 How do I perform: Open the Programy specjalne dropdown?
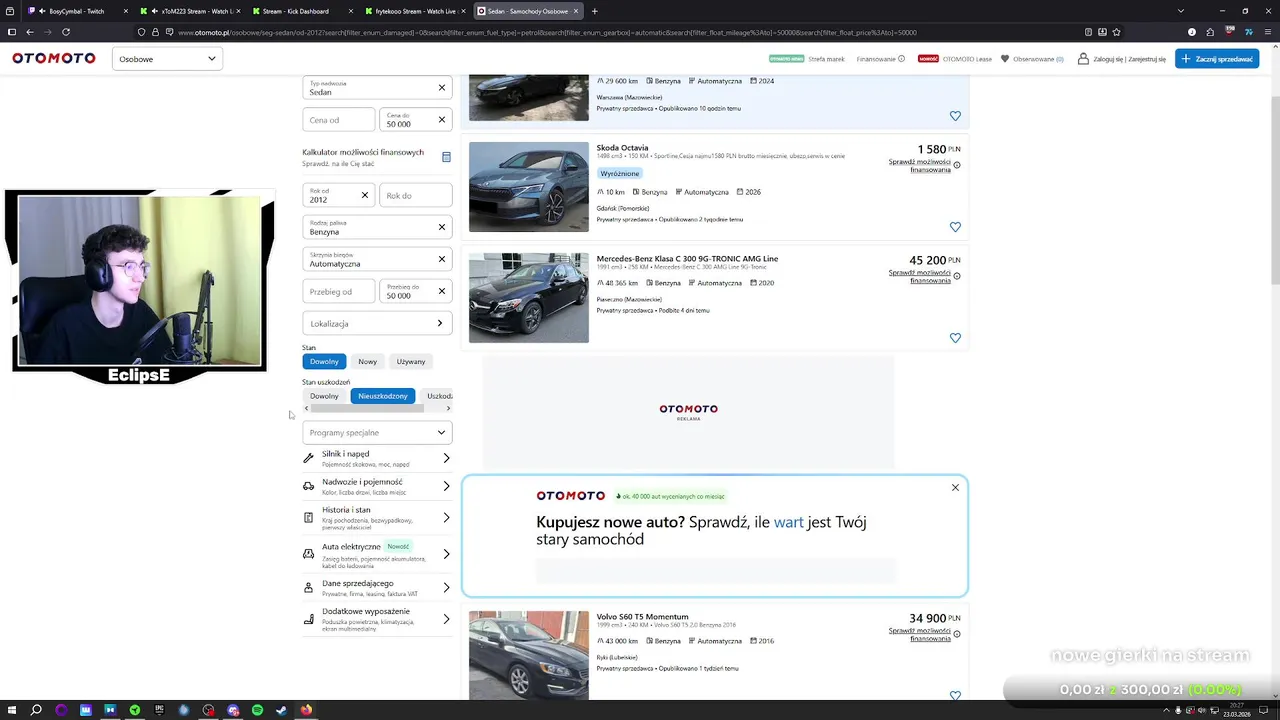377,432
